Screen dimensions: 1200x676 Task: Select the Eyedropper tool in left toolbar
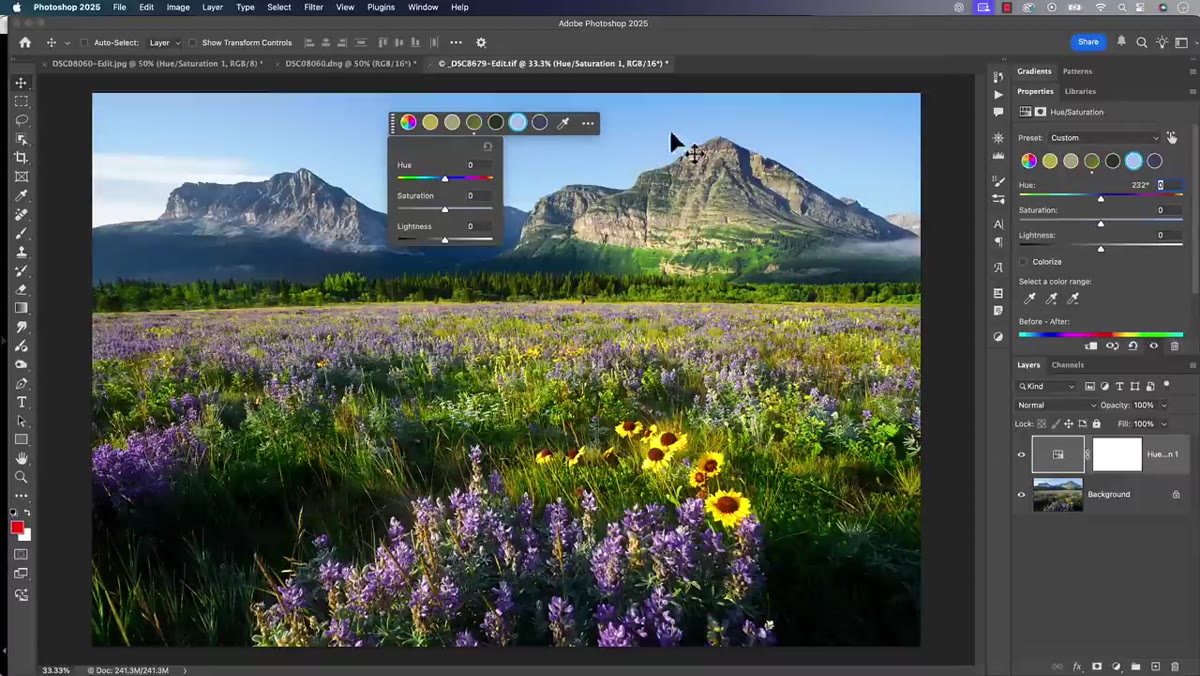click(21, 195)
